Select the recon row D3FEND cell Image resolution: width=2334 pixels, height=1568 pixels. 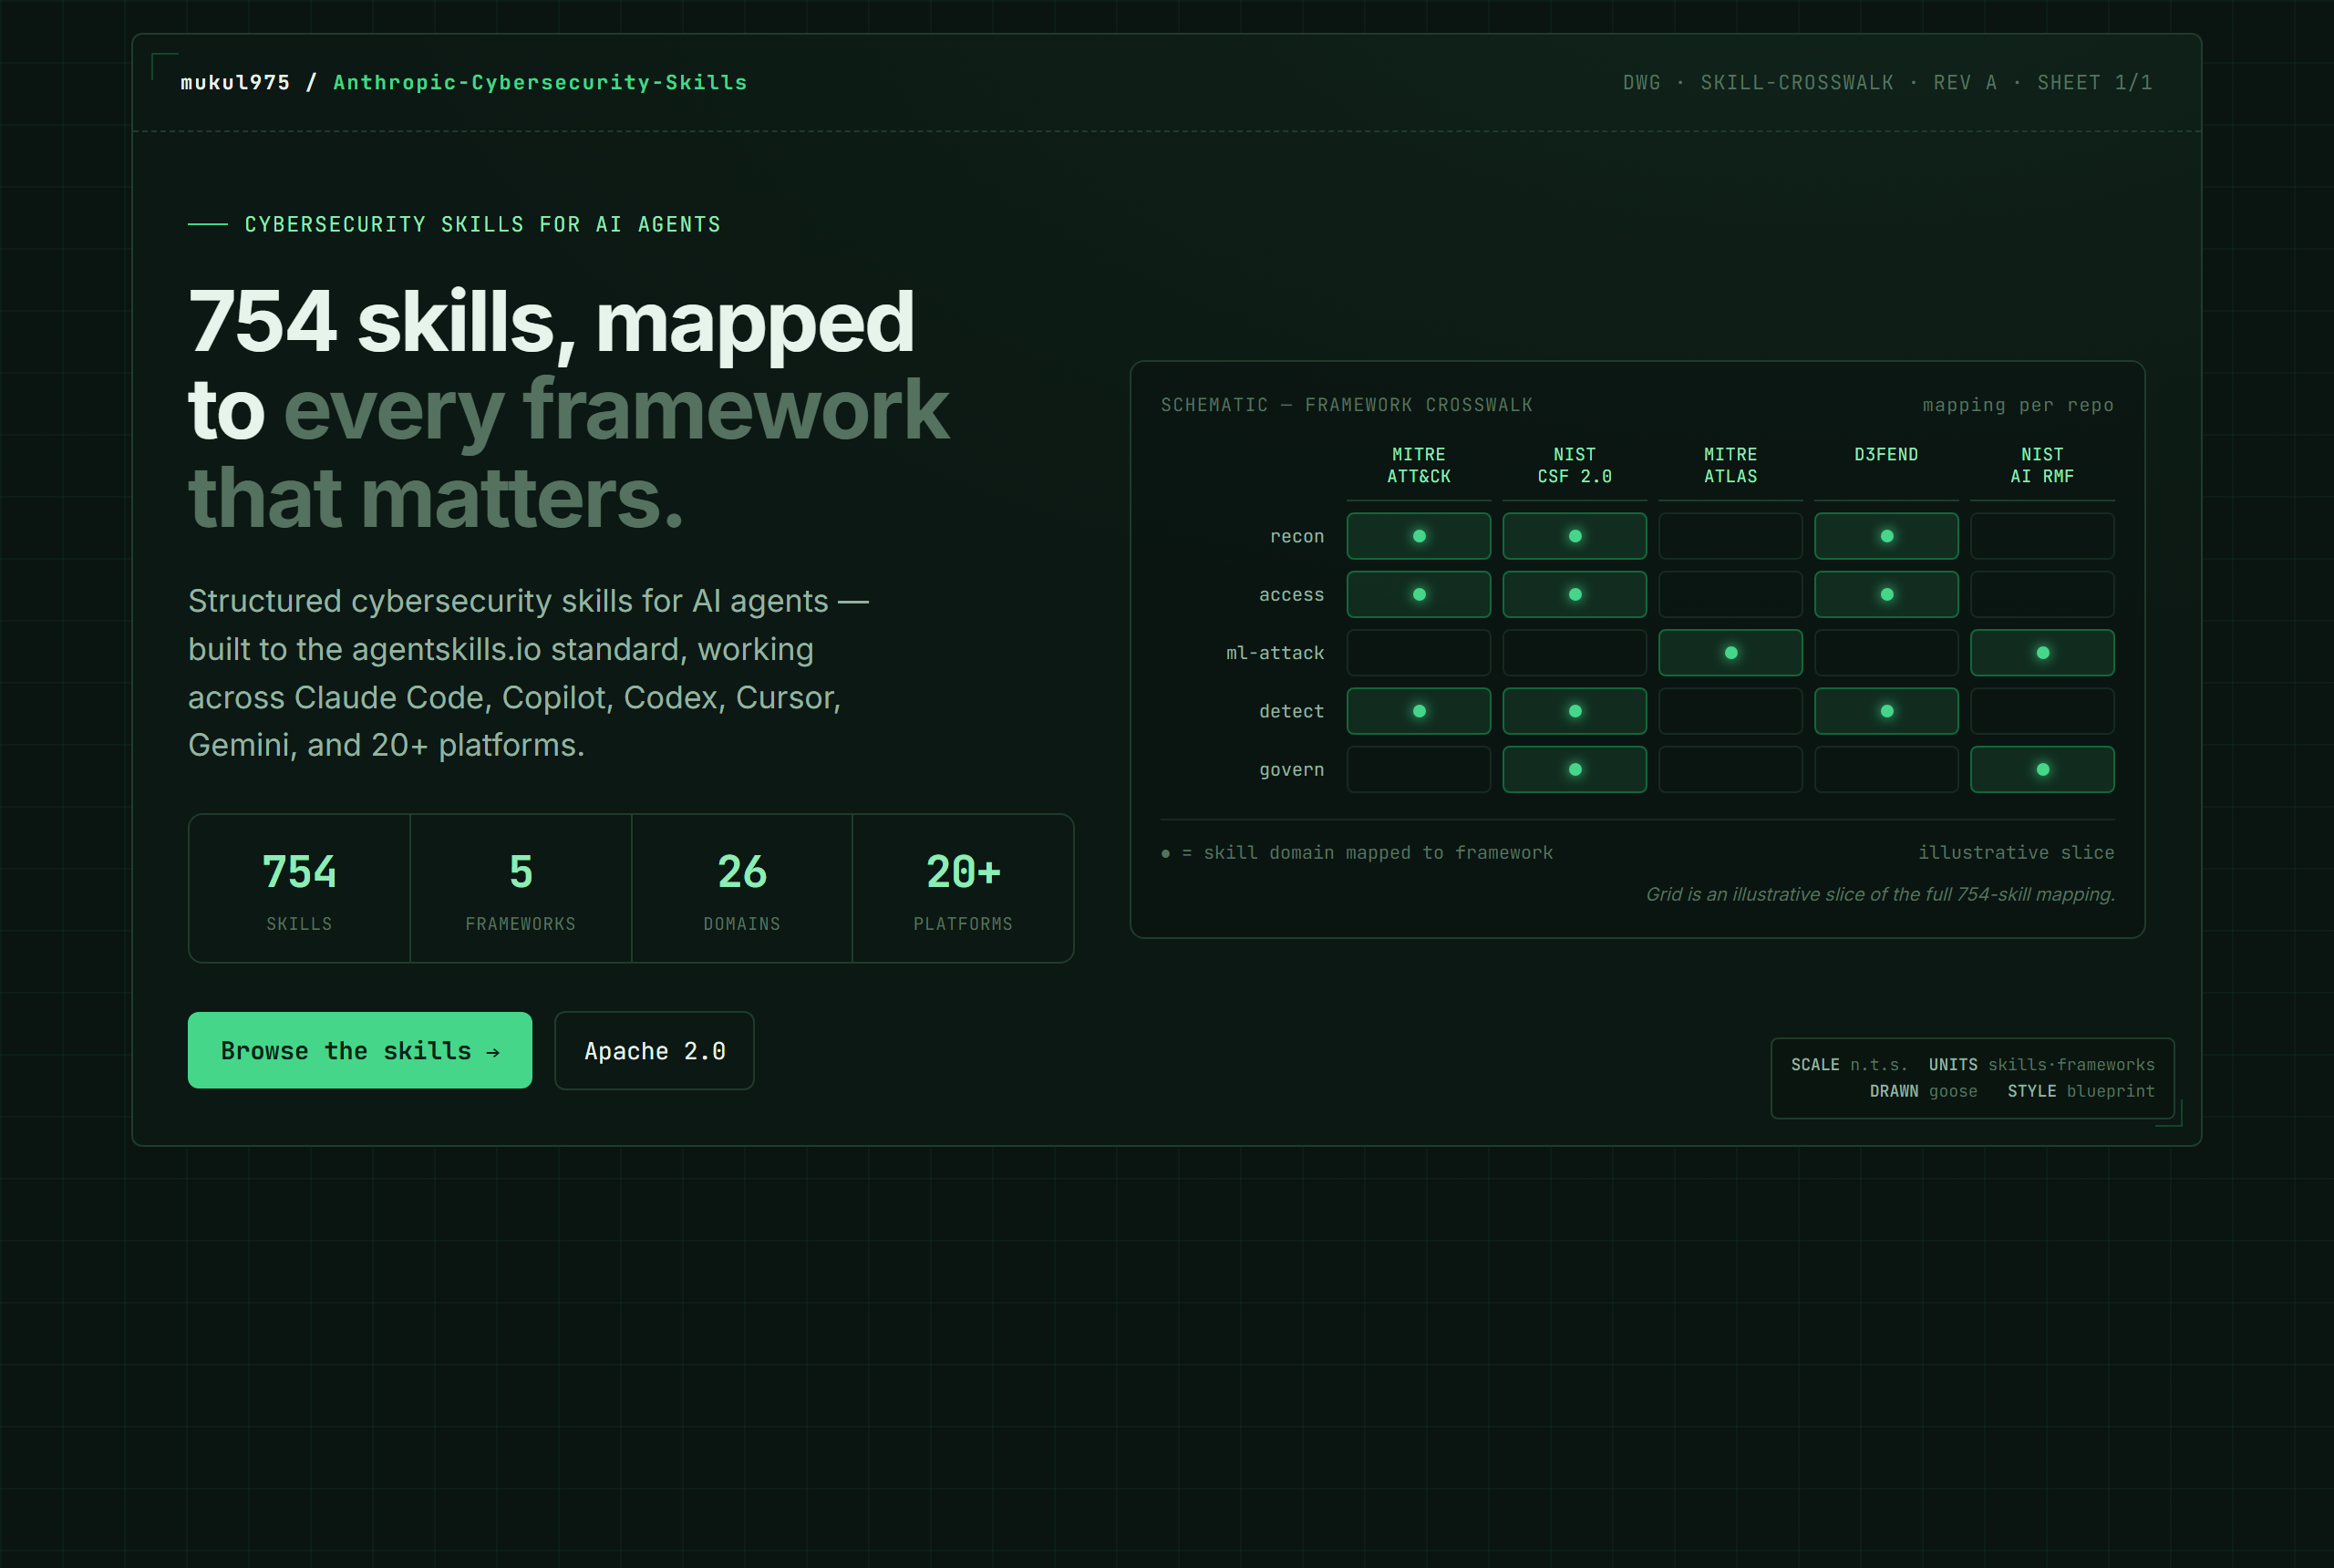click(1886, 536)
